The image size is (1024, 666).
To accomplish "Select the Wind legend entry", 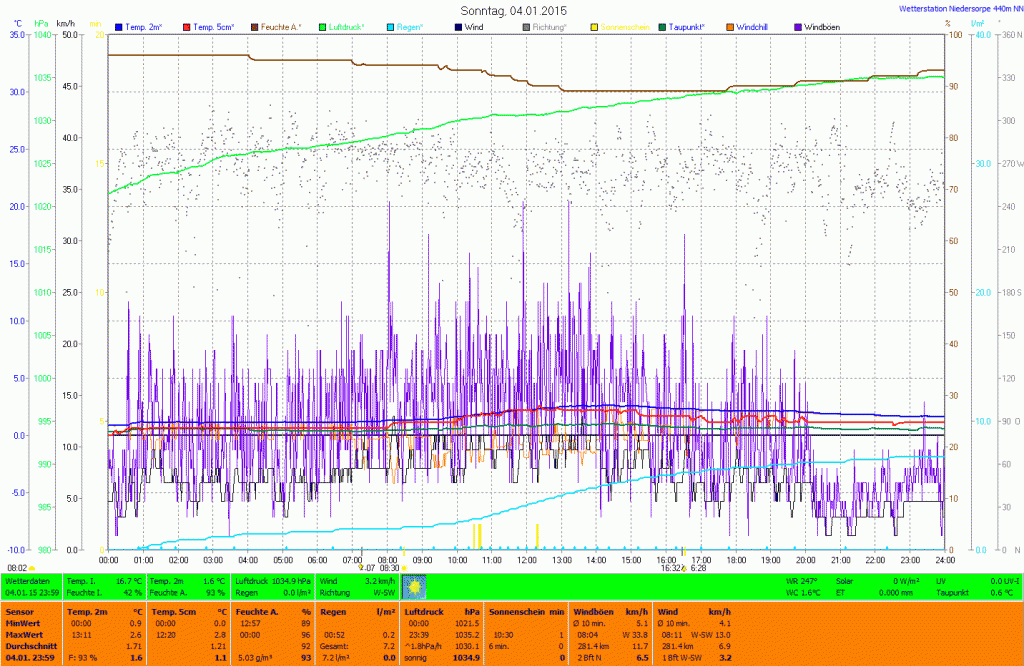I will 473,25.
